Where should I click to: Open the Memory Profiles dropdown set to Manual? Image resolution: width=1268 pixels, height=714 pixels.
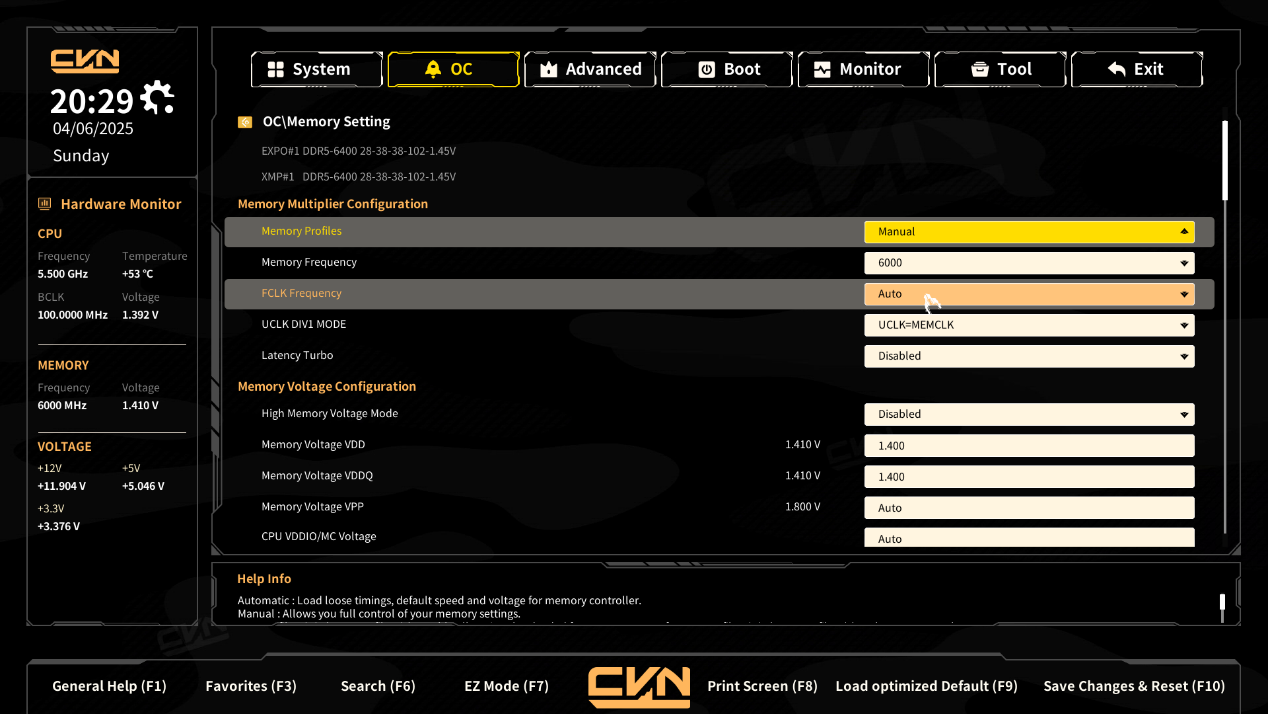[1029, 232]
